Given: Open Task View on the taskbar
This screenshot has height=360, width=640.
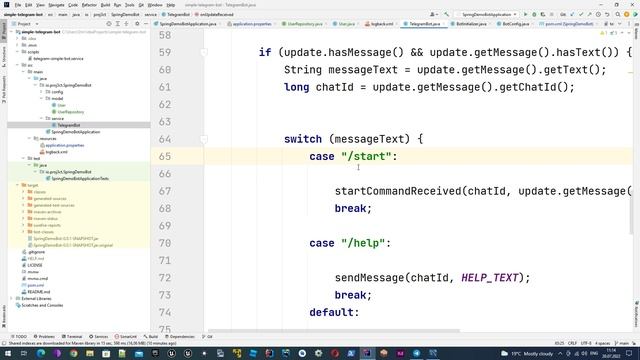Looking at the screenshot, I should click(24, 353).
